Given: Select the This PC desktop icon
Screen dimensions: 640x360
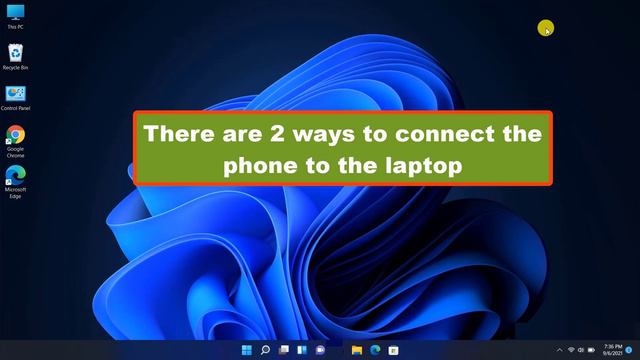Looking at the screenshot, I should [16, 17].
